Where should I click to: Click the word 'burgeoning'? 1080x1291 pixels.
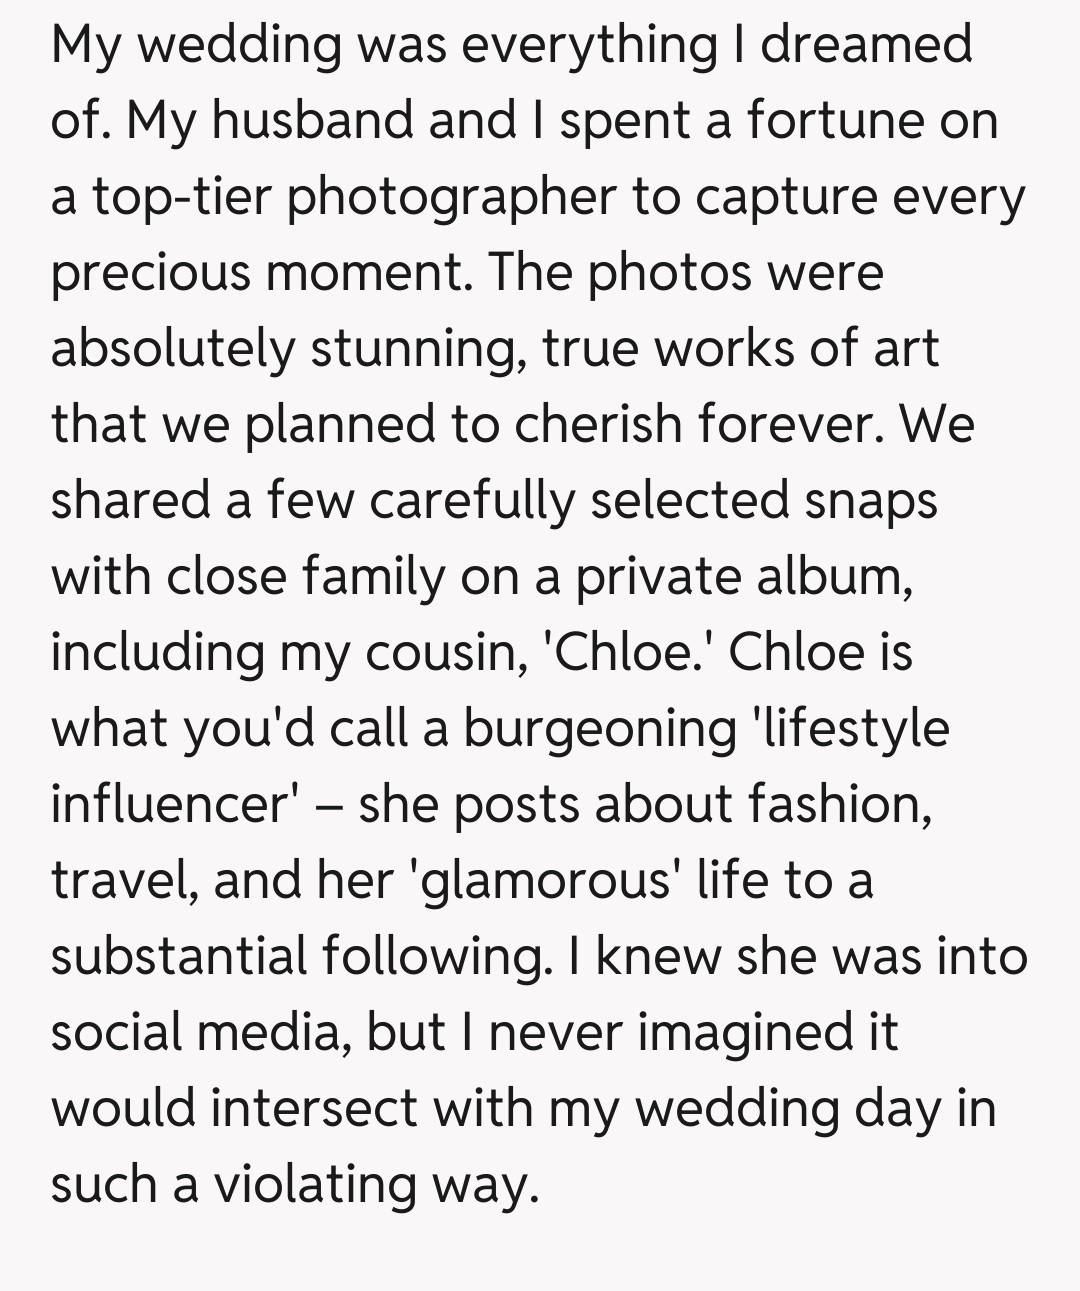(598, 728)
